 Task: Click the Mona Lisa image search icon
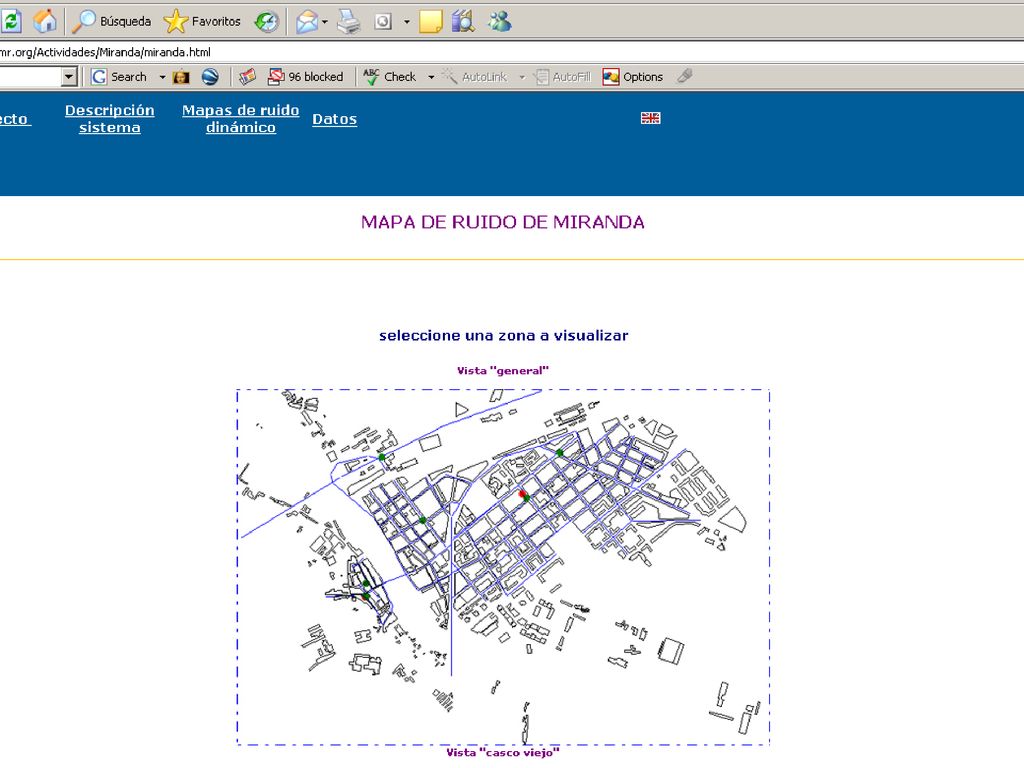[x=181, y=77]
